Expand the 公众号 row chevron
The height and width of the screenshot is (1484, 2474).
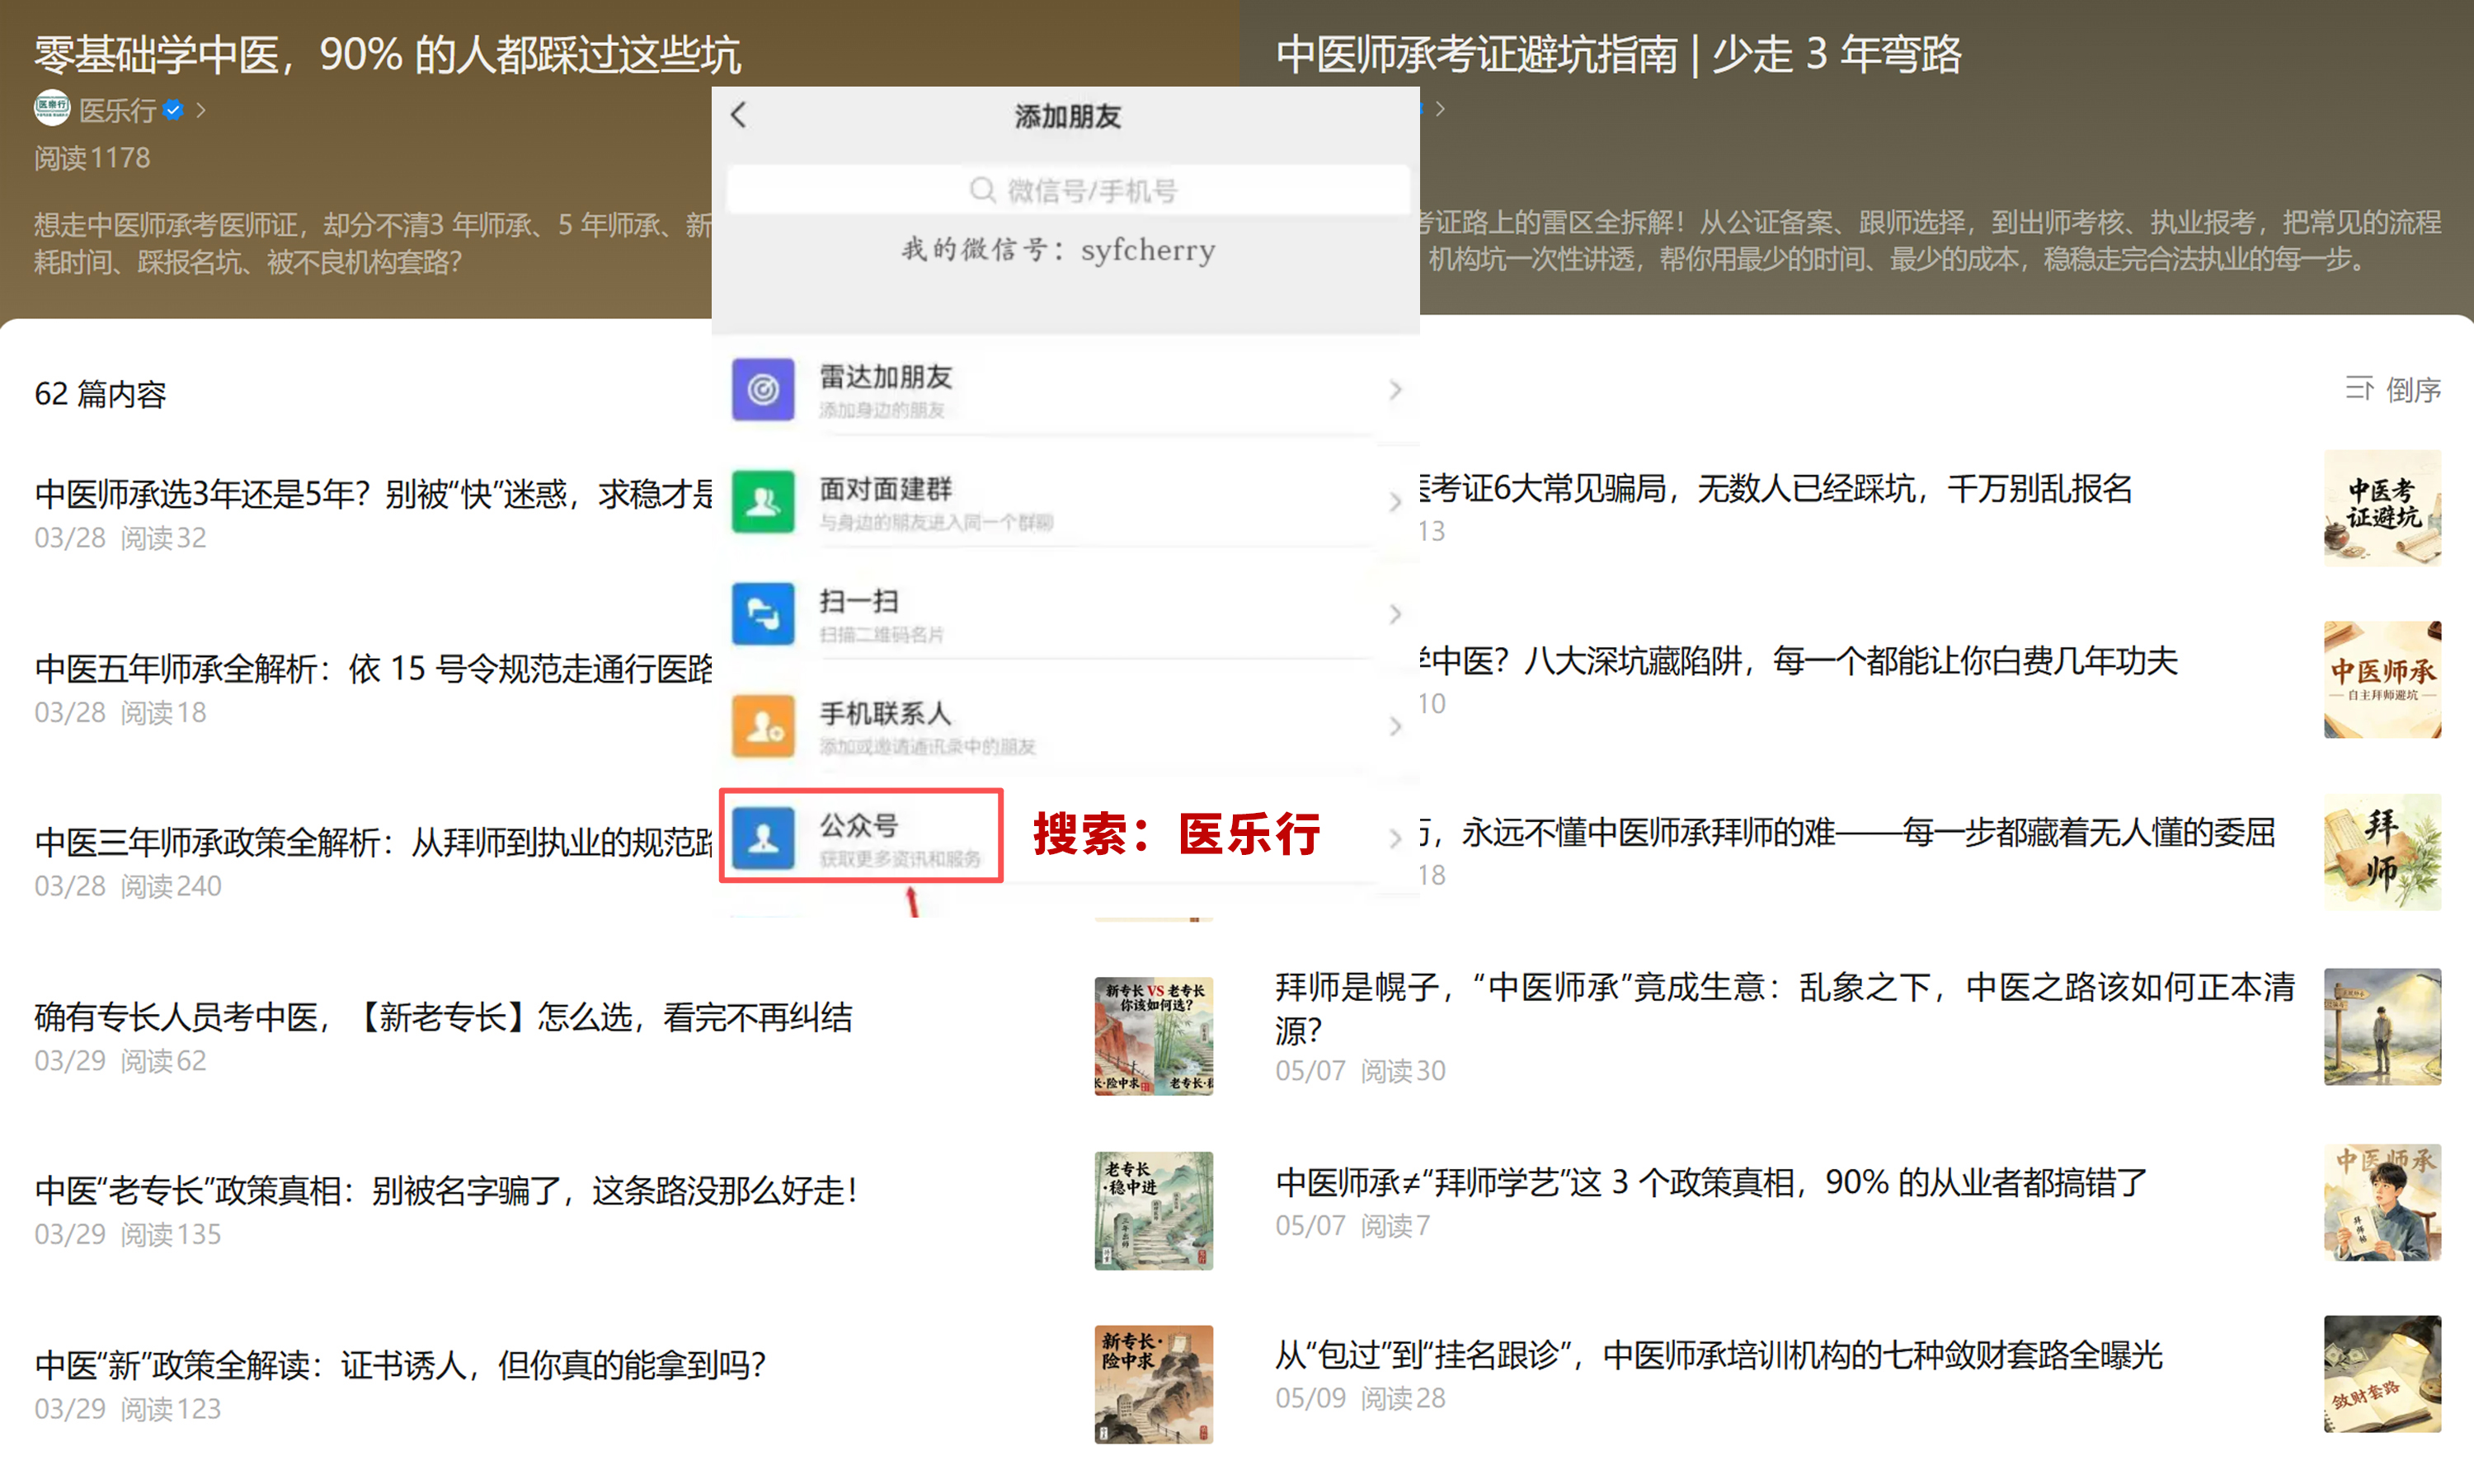(1395, 838)
